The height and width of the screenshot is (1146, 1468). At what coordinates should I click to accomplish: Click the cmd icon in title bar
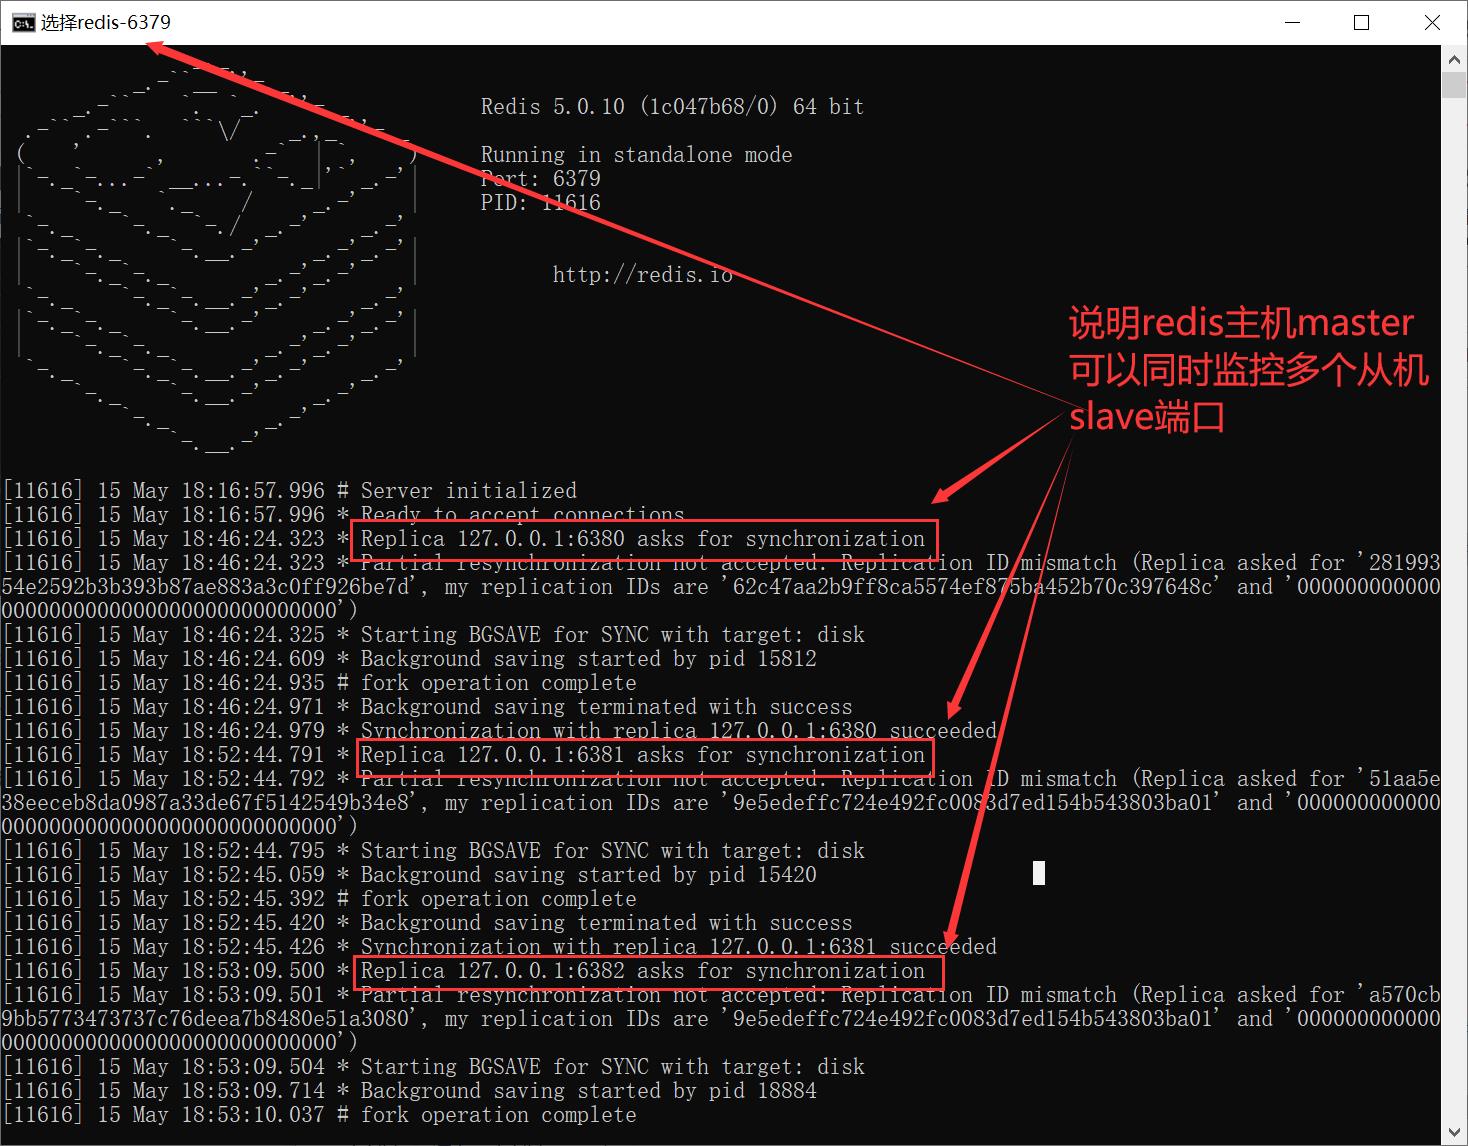tap(23, 23)
